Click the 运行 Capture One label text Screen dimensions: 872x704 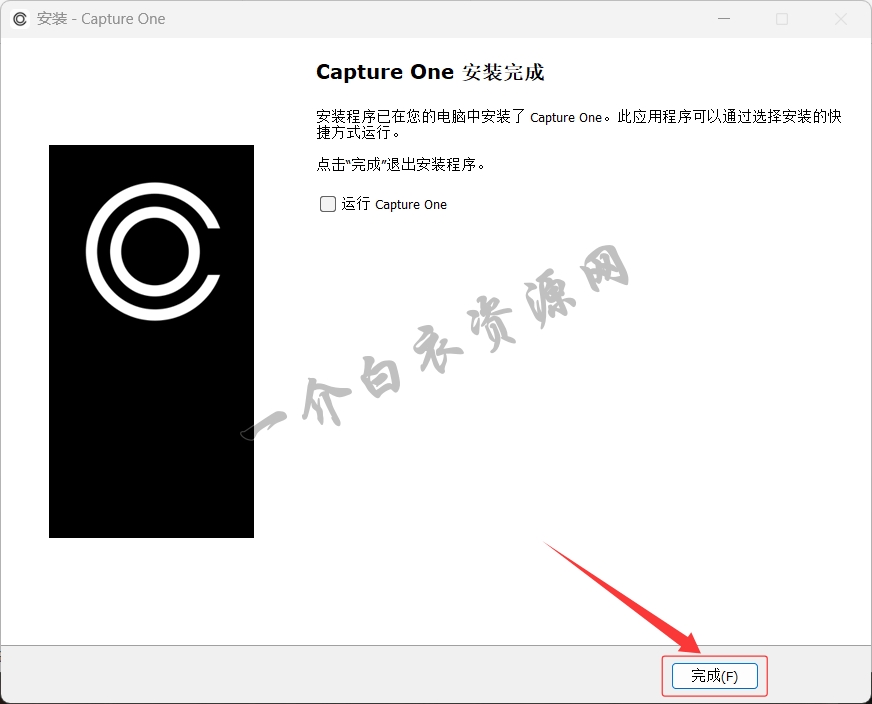click(394, 204)
